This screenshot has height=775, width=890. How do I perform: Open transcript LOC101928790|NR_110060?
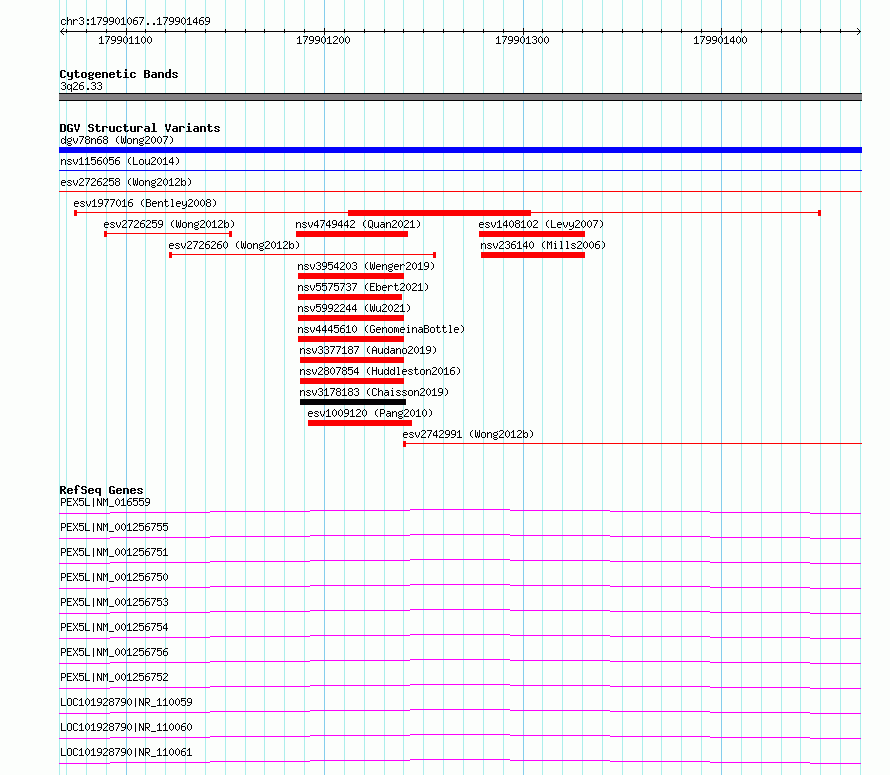pyautogui.click(x=127, y=727)
